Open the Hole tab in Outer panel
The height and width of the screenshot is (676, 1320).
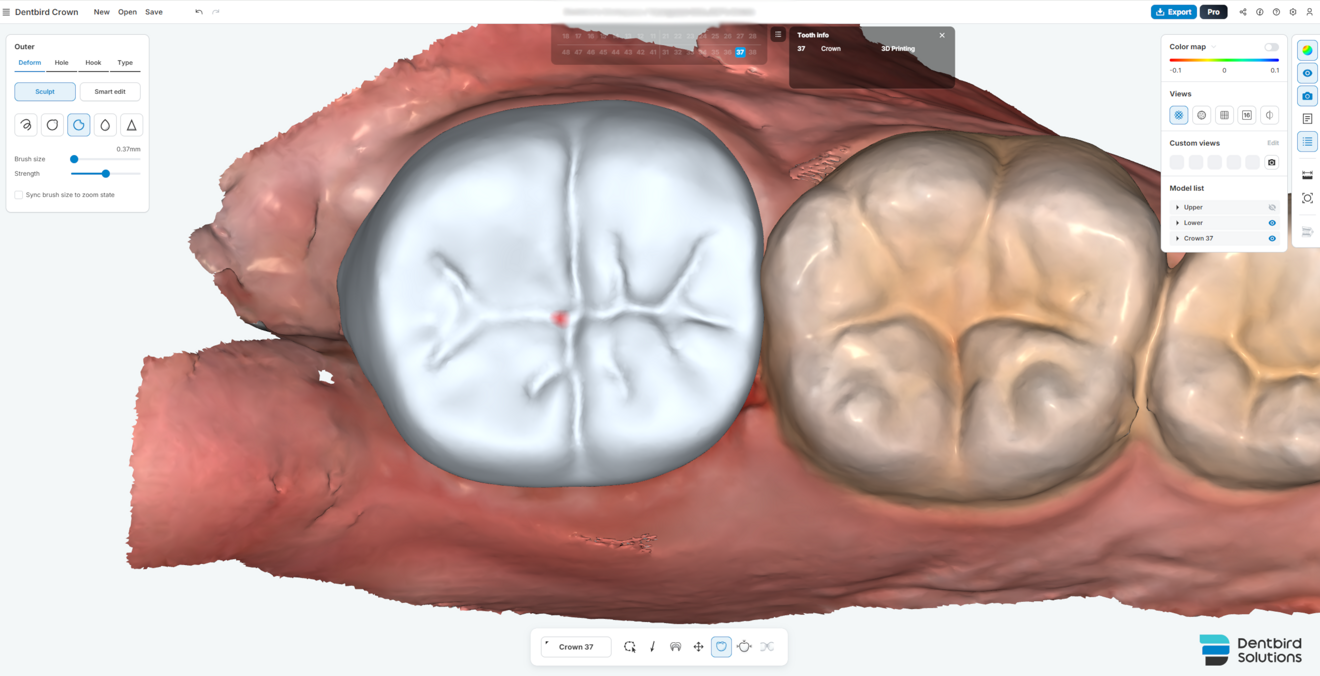click(x=61, y=62)
